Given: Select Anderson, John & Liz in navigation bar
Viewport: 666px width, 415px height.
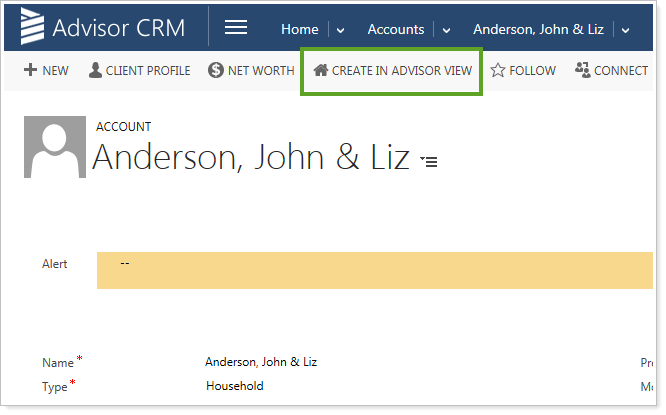Looking at the screenshot, I should (x=538, y=29).
